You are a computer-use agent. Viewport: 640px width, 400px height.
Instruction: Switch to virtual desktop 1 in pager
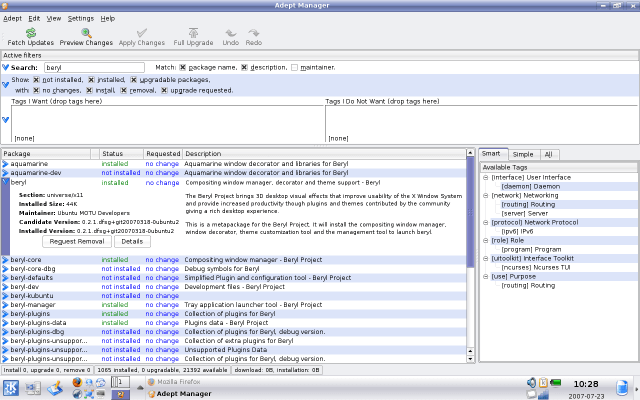click(120, 382)
